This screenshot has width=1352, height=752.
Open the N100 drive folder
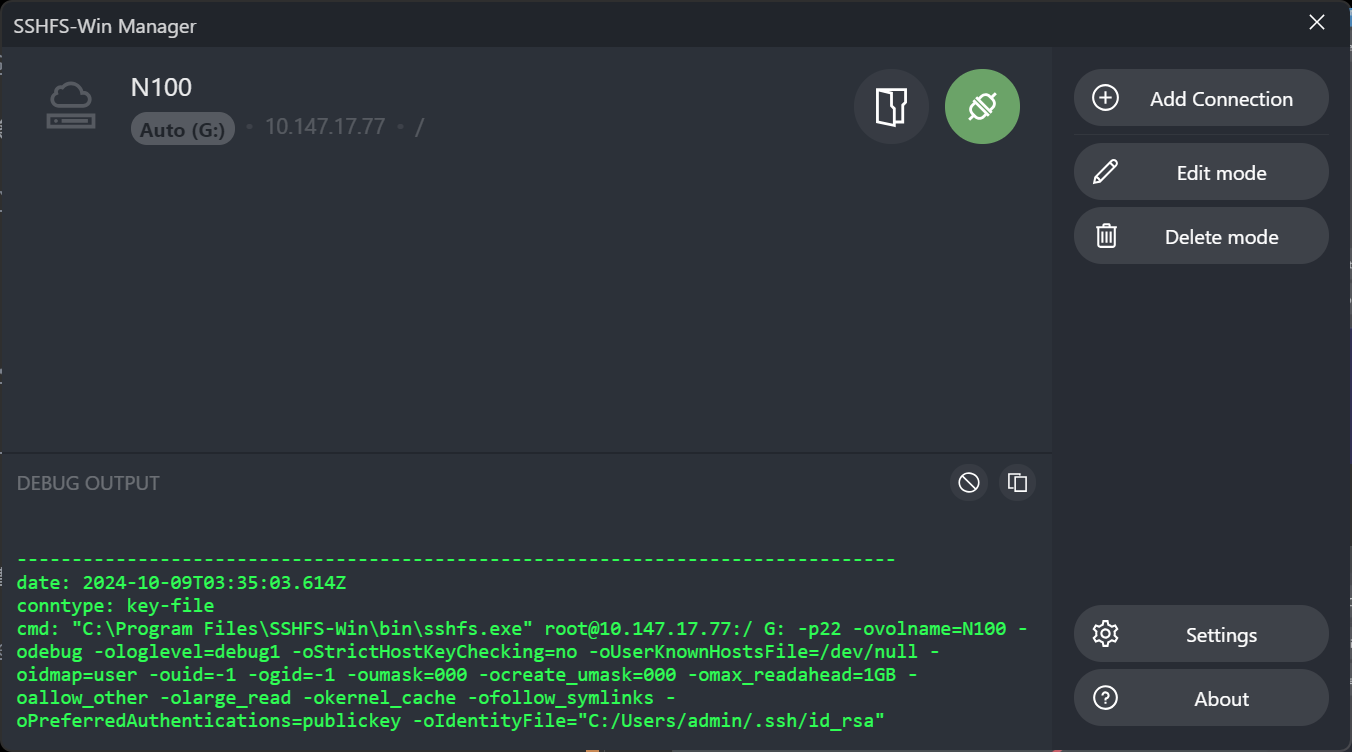(x=891, y=106)
